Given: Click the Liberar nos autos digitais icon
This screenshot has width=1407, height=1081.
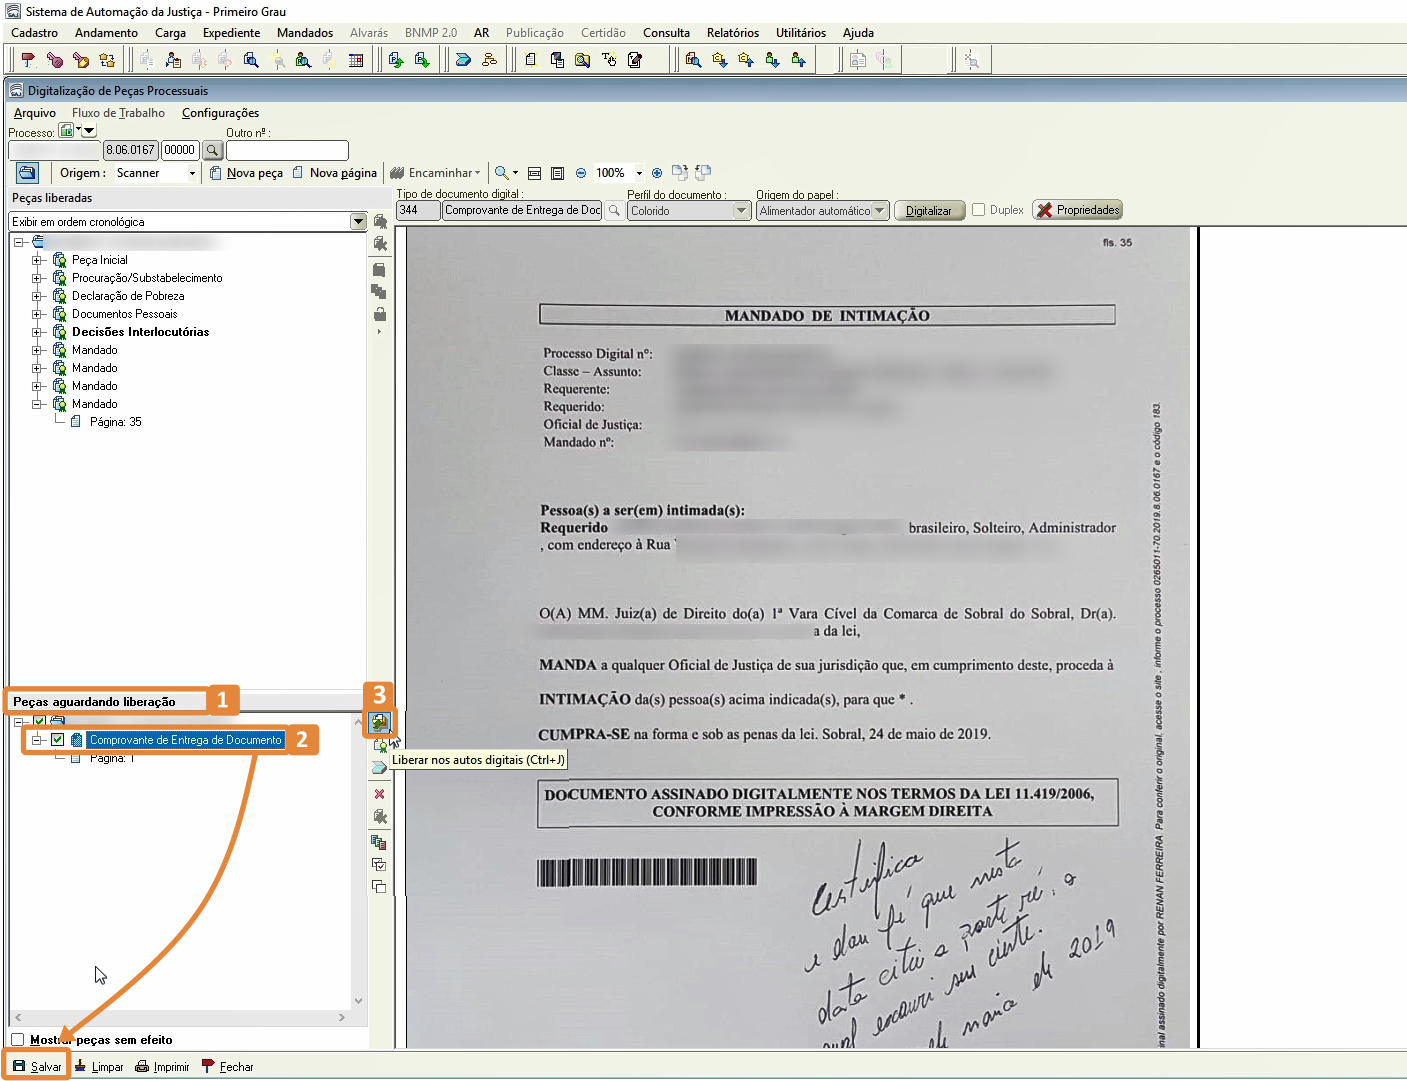Looking at the screenshot, I should [379, 722].
